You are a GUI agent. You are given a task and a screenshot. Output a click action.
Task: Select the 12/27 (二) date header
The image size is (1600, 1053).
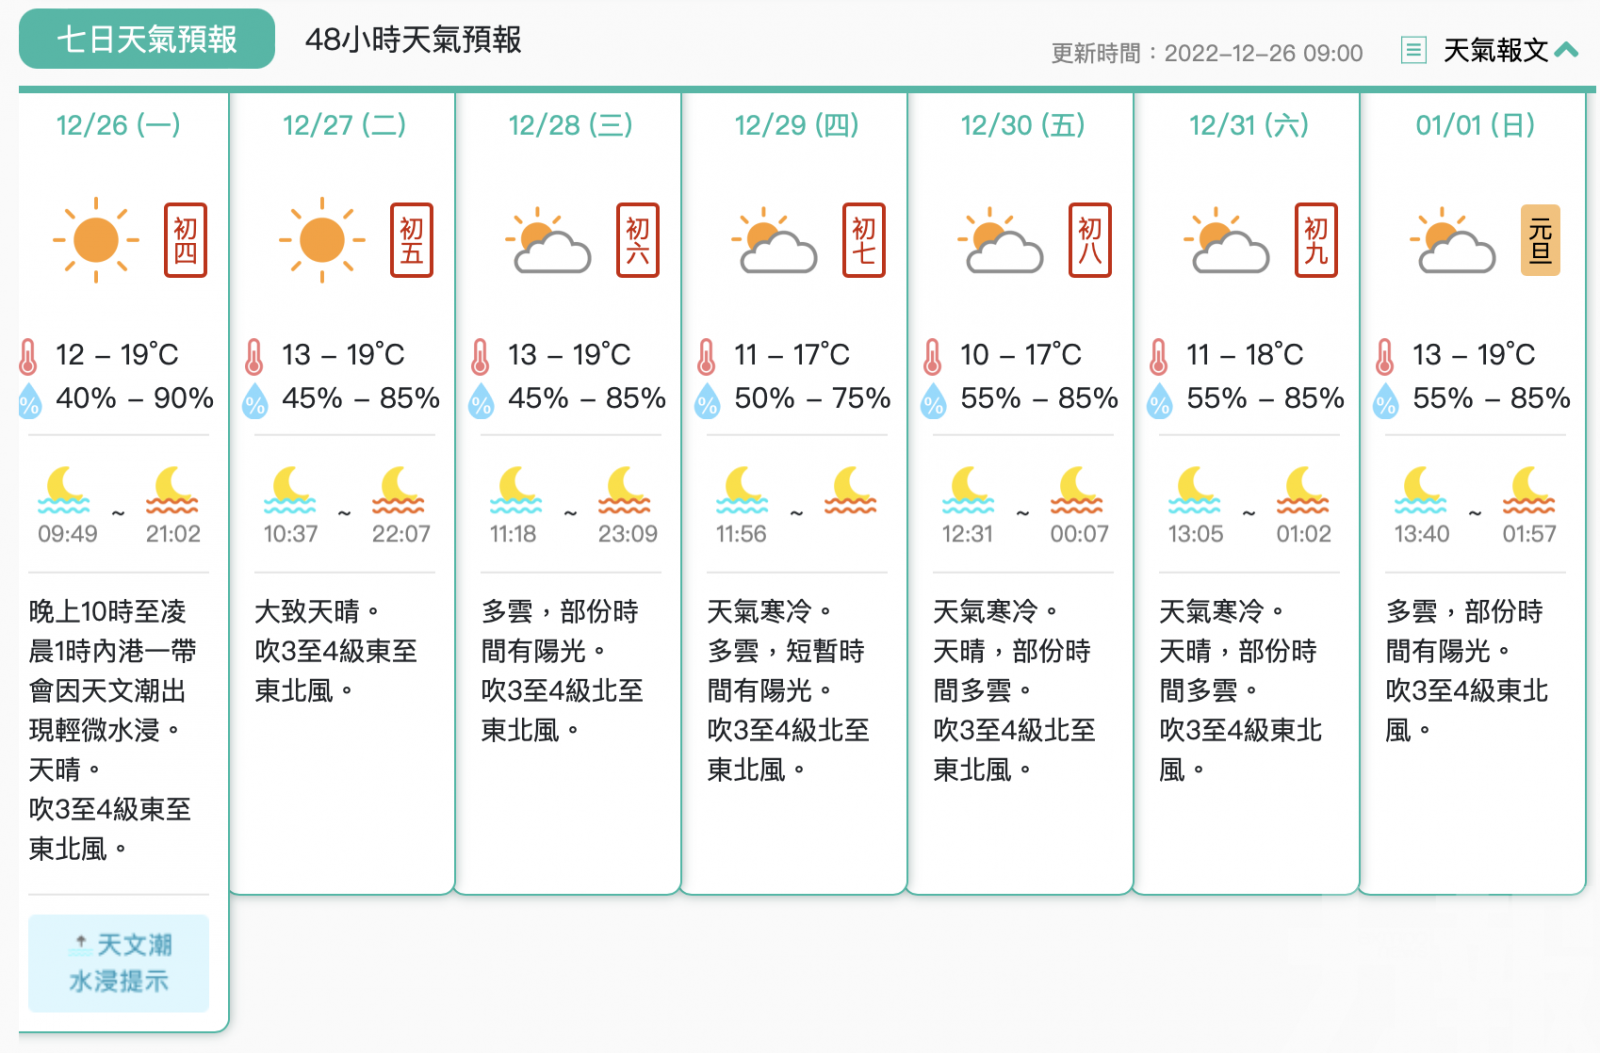click(x=344, y=125)
